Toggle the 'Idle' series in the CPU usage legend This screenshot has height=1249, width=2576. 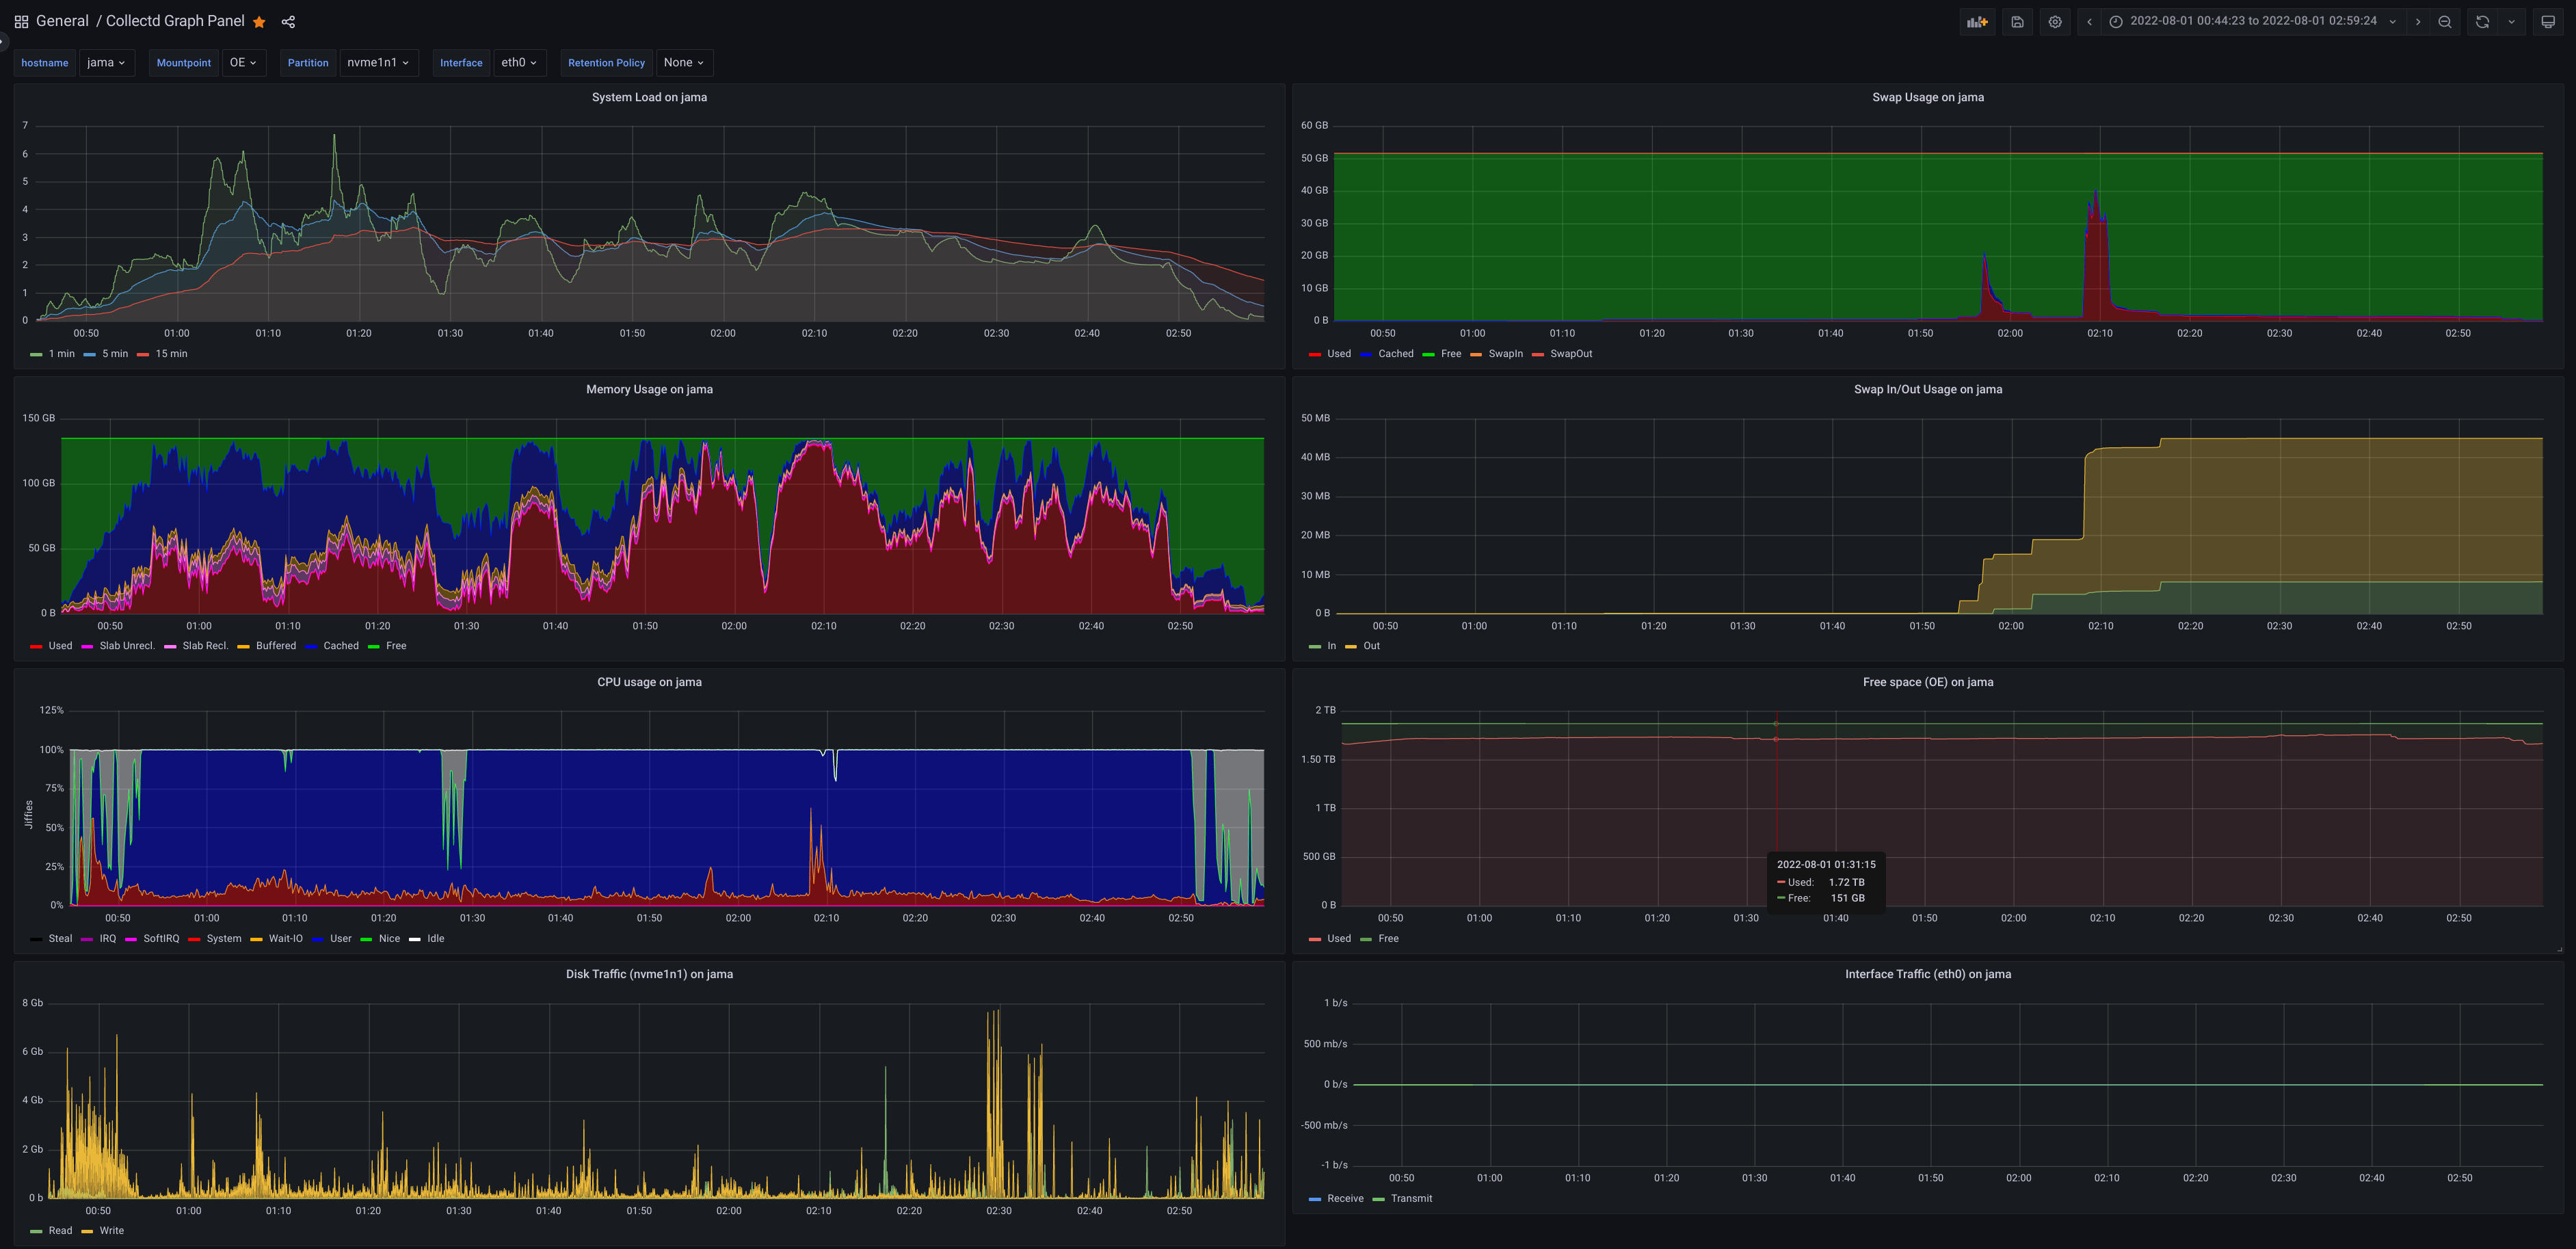[435, 939]
